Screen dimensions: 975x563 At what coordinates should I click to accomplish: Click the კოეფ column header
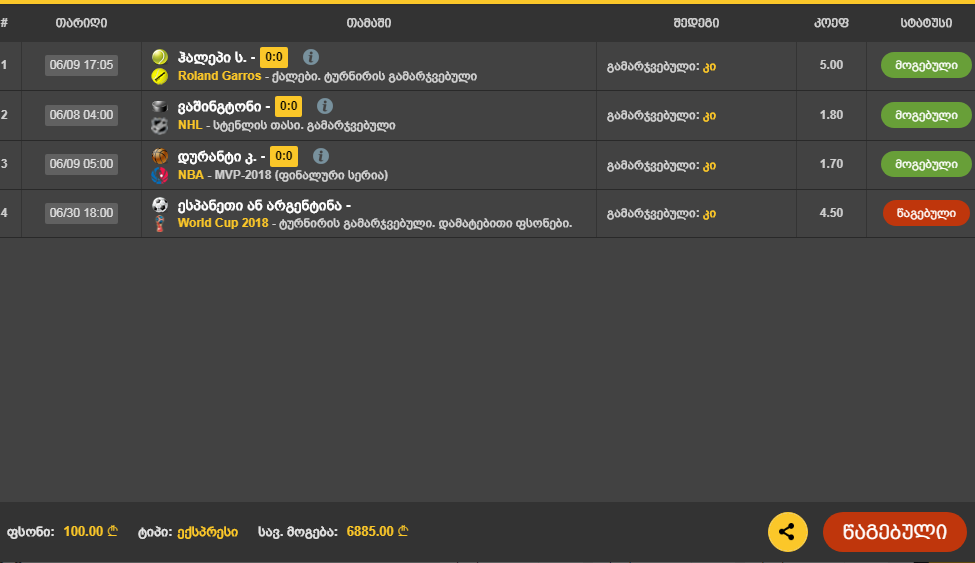pos(831,23)
